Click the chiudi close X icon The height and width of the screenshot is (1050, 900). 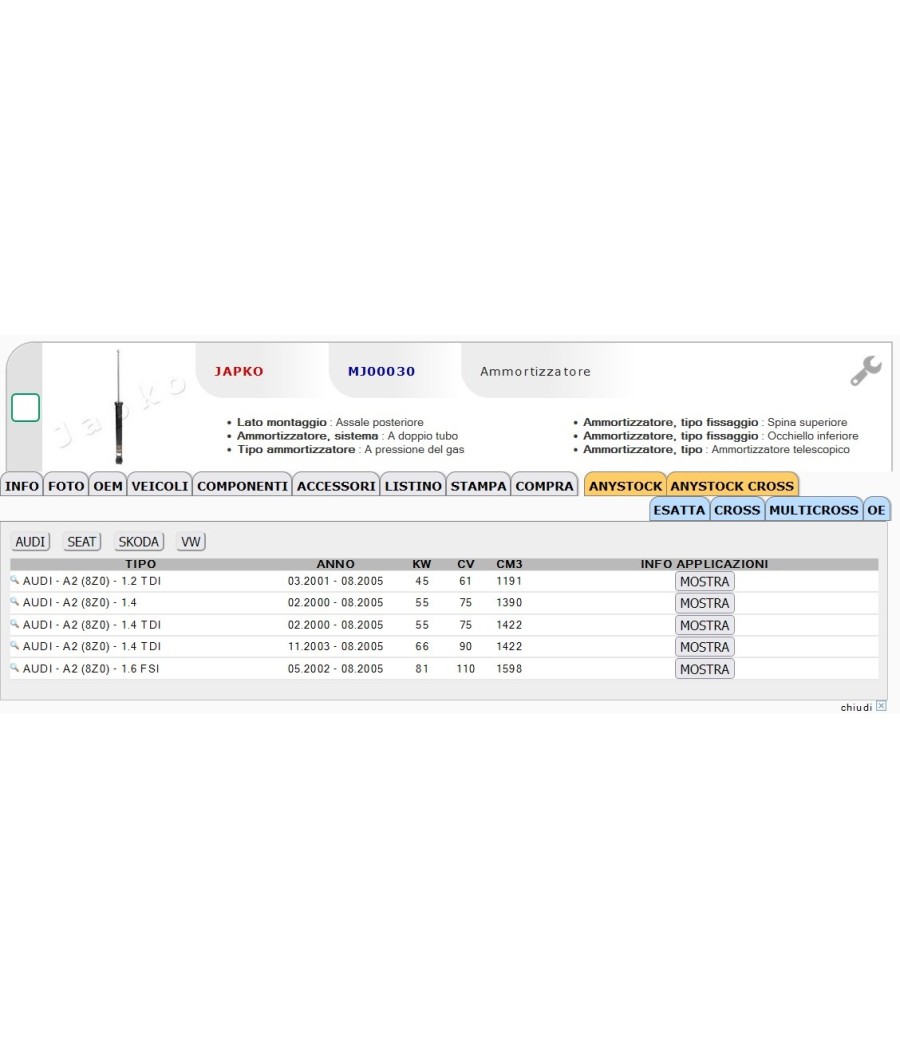(881, 706)
